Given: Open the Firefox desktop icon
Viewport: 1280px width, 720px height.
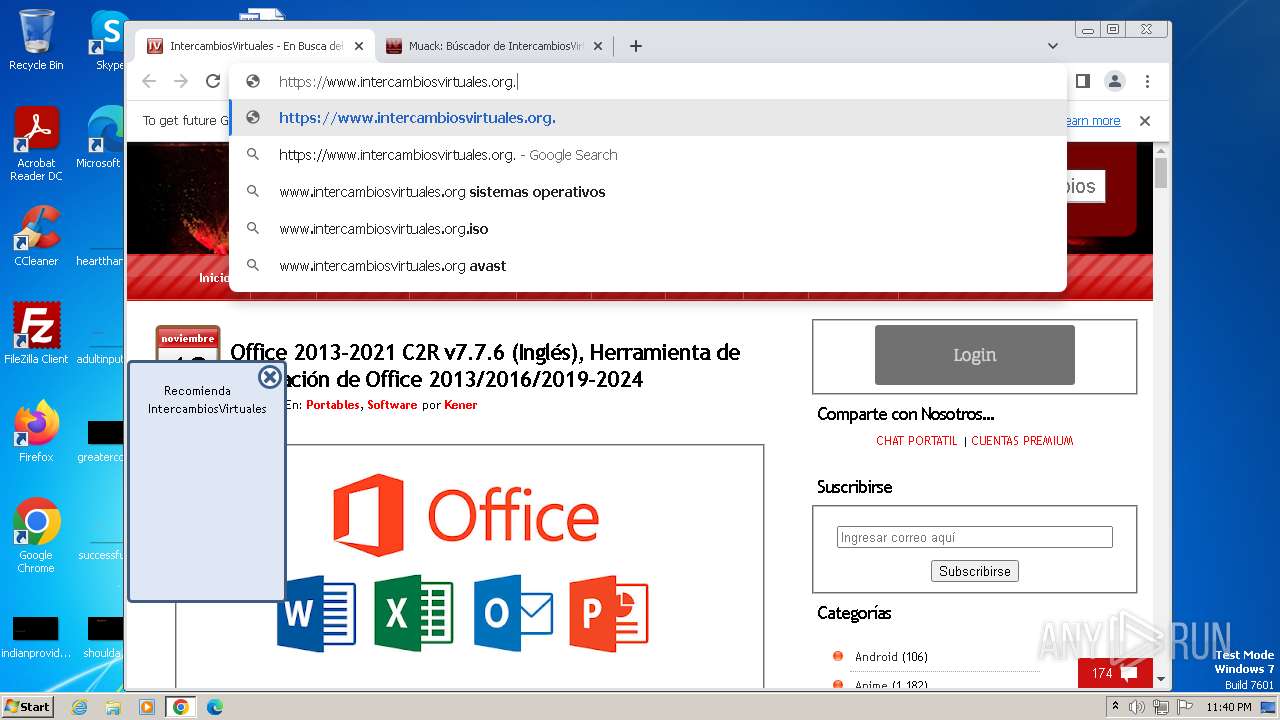Looking at the screenshot, I should tap(36, 432).
